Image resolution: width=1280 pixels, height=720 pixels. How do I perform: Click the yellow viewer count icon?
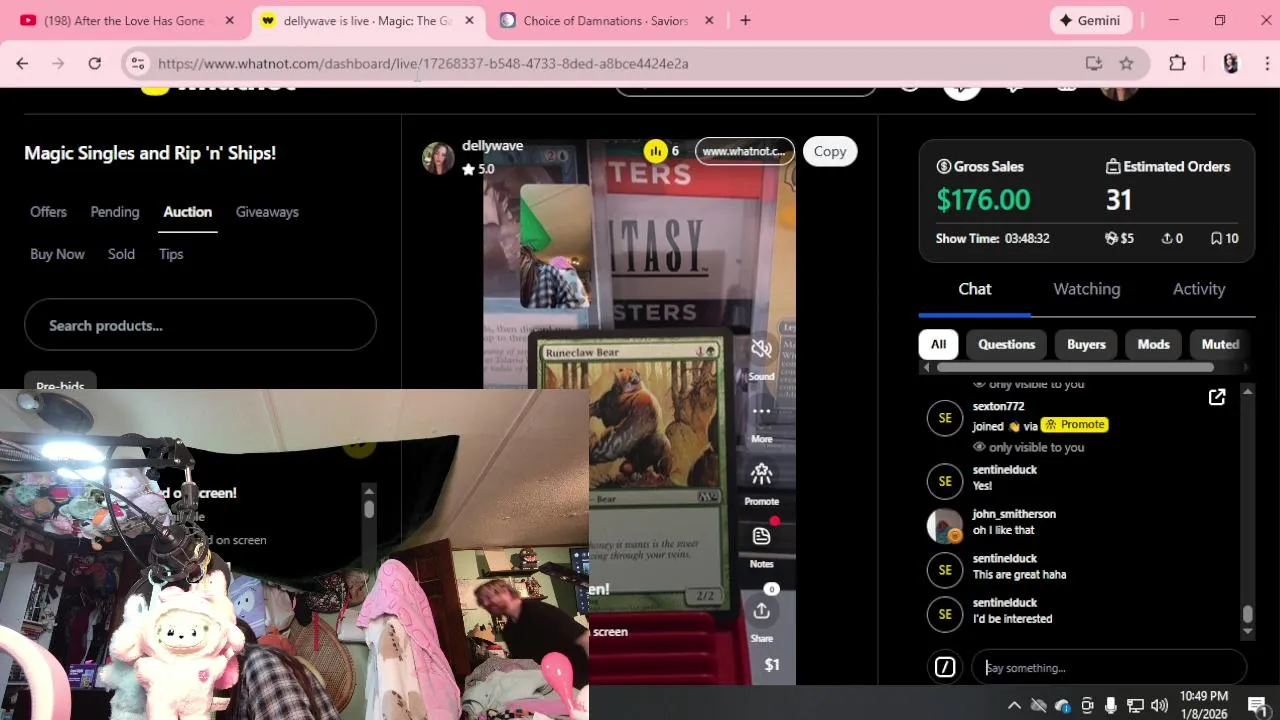655,151
